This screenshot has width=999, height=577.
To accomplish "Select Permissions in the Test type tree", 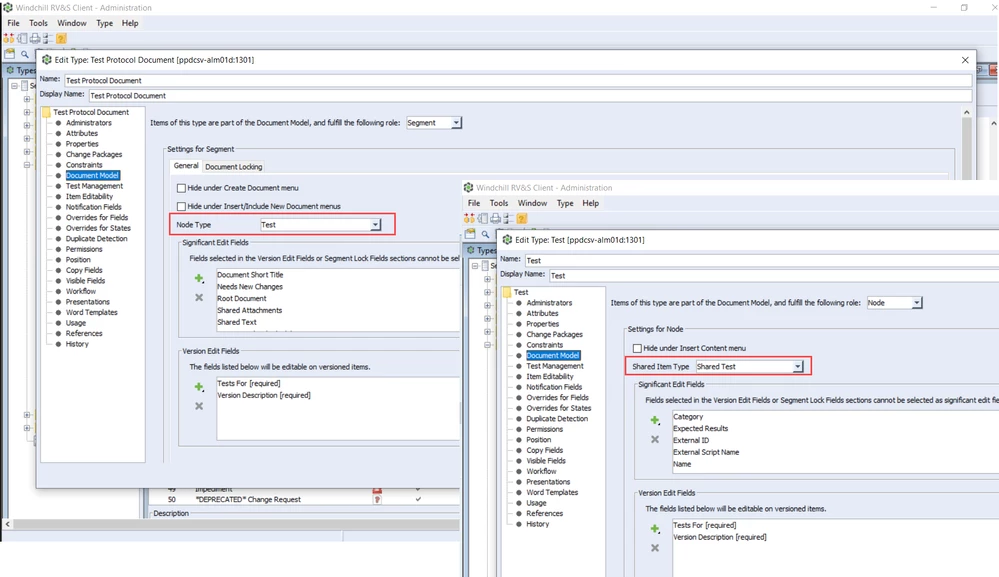I will click(x=545, y=429).
